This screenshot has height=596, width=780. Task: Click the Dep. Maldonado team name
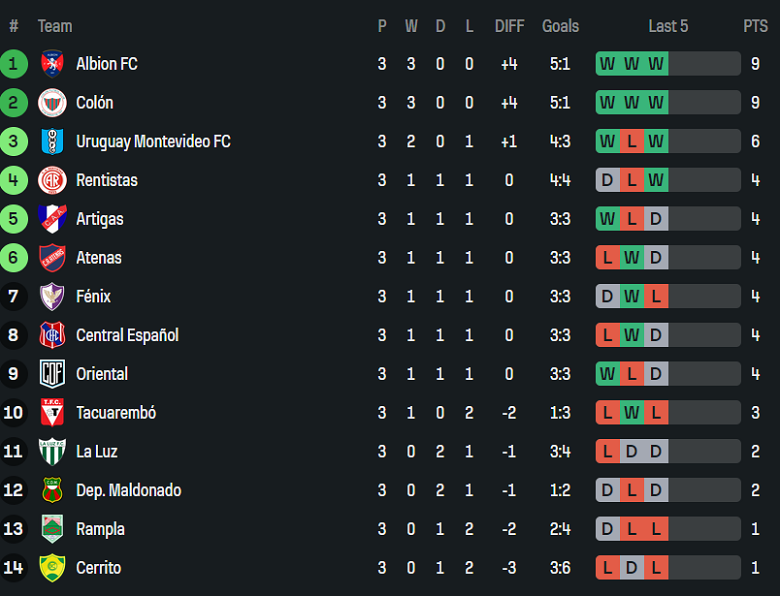tap(128, 491)
